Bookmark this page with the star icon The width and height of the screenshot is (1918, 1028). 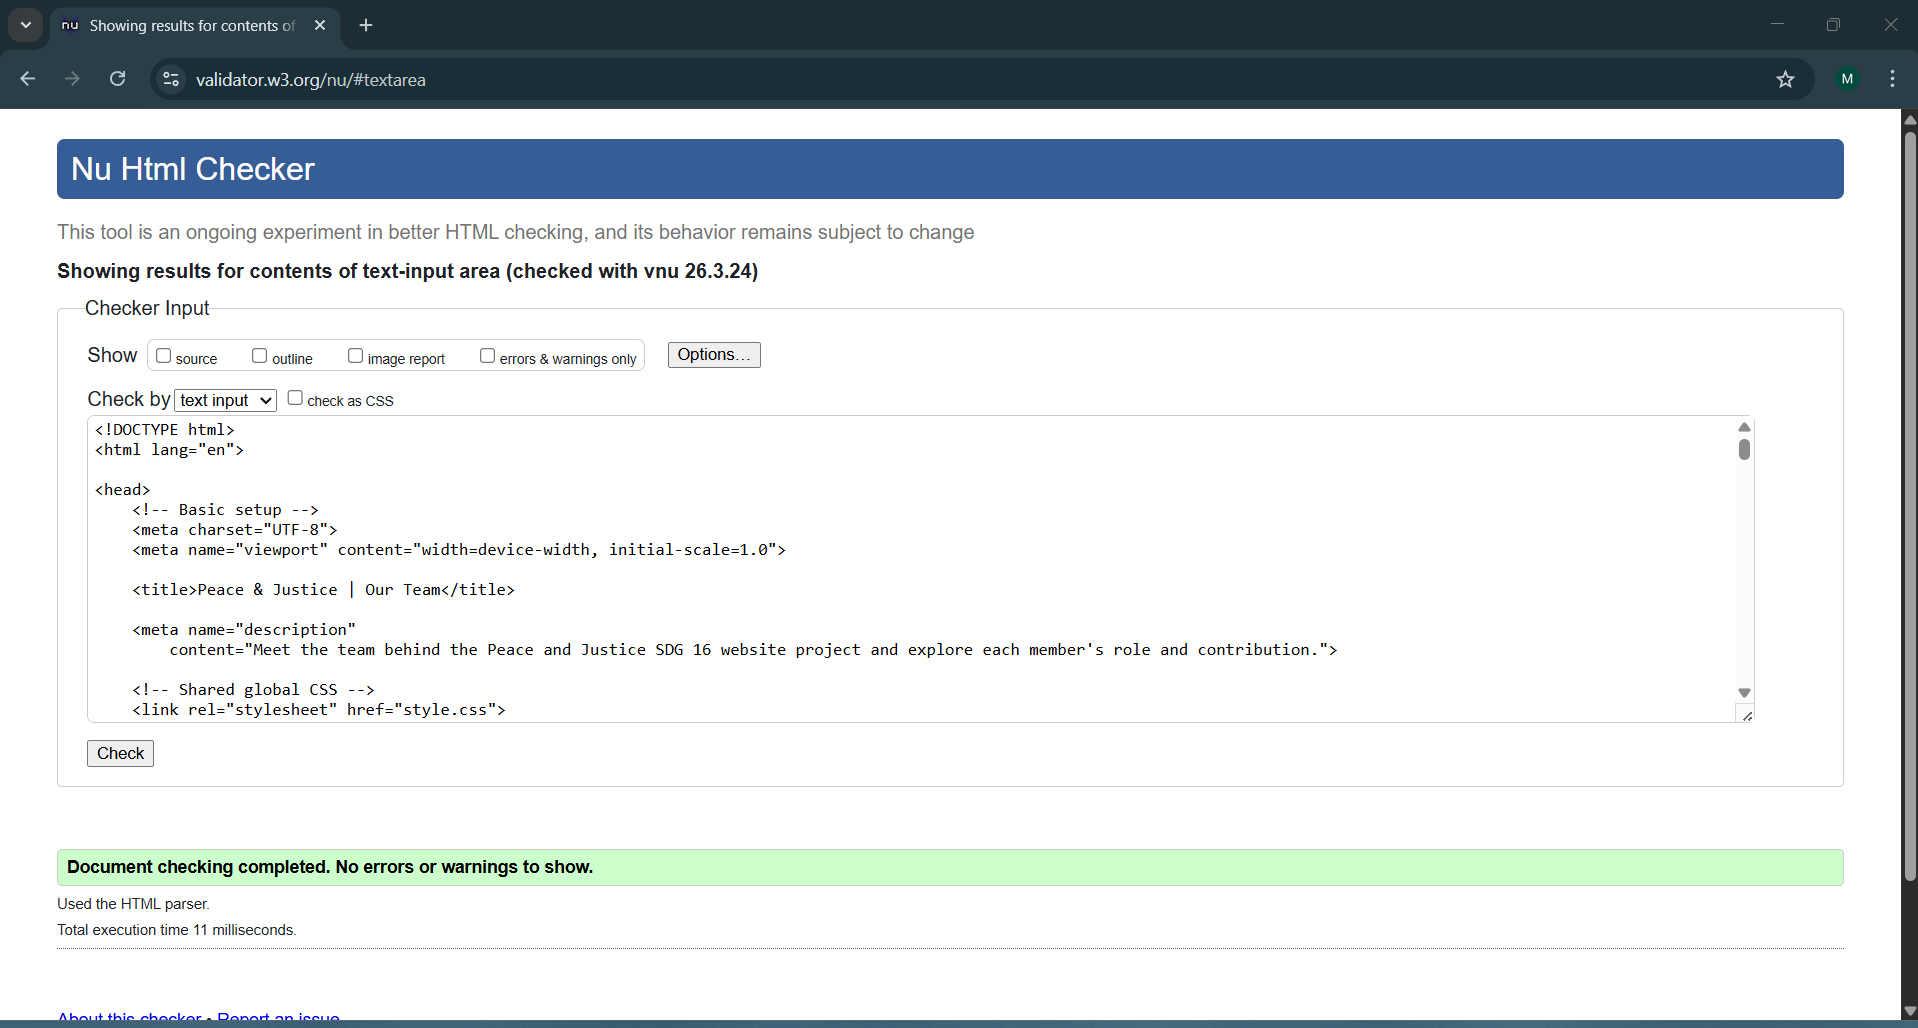point(1786,80)
